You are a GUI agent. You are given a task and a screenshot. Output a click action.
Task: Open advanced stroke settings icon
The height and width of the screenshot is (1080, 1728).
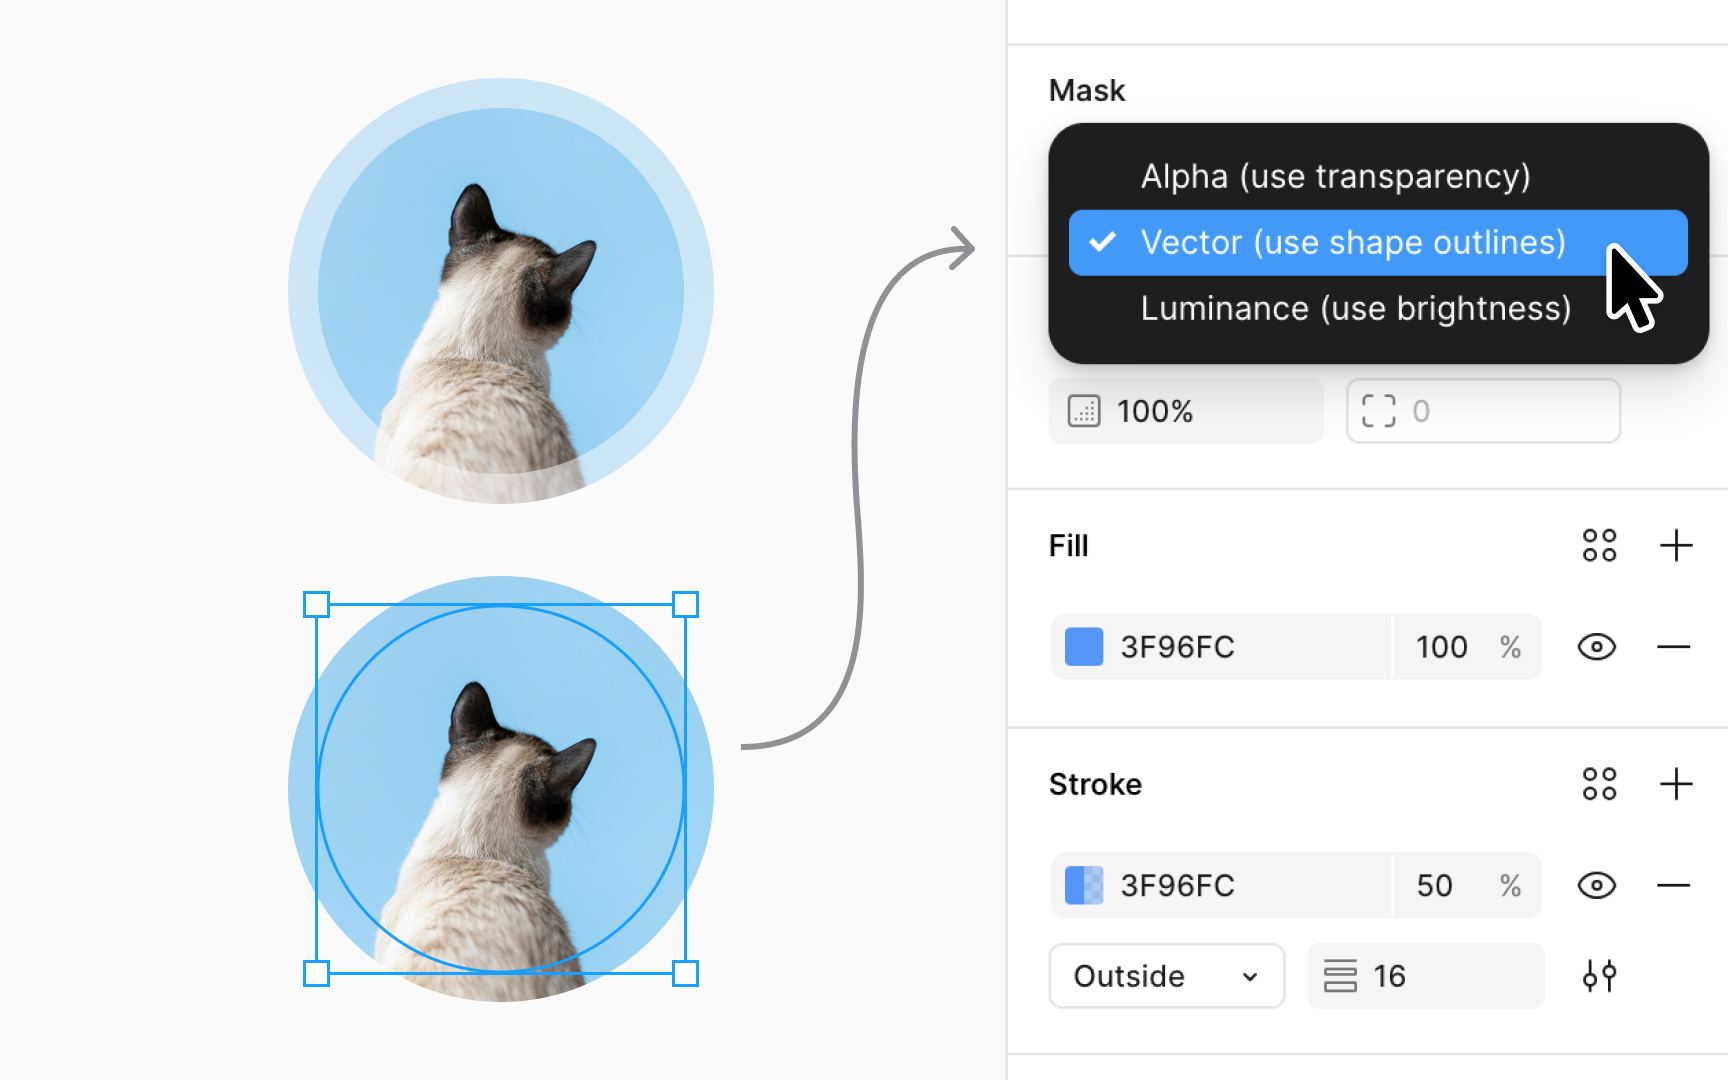tap(1599, 975)
